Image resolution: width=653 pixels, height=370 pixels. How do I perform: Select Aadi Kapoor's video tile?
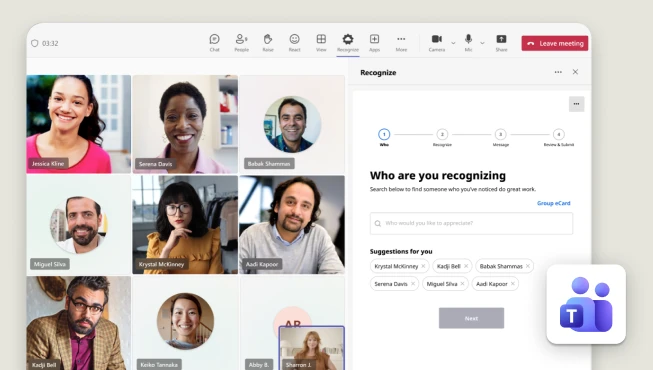[x=292, y=225]
